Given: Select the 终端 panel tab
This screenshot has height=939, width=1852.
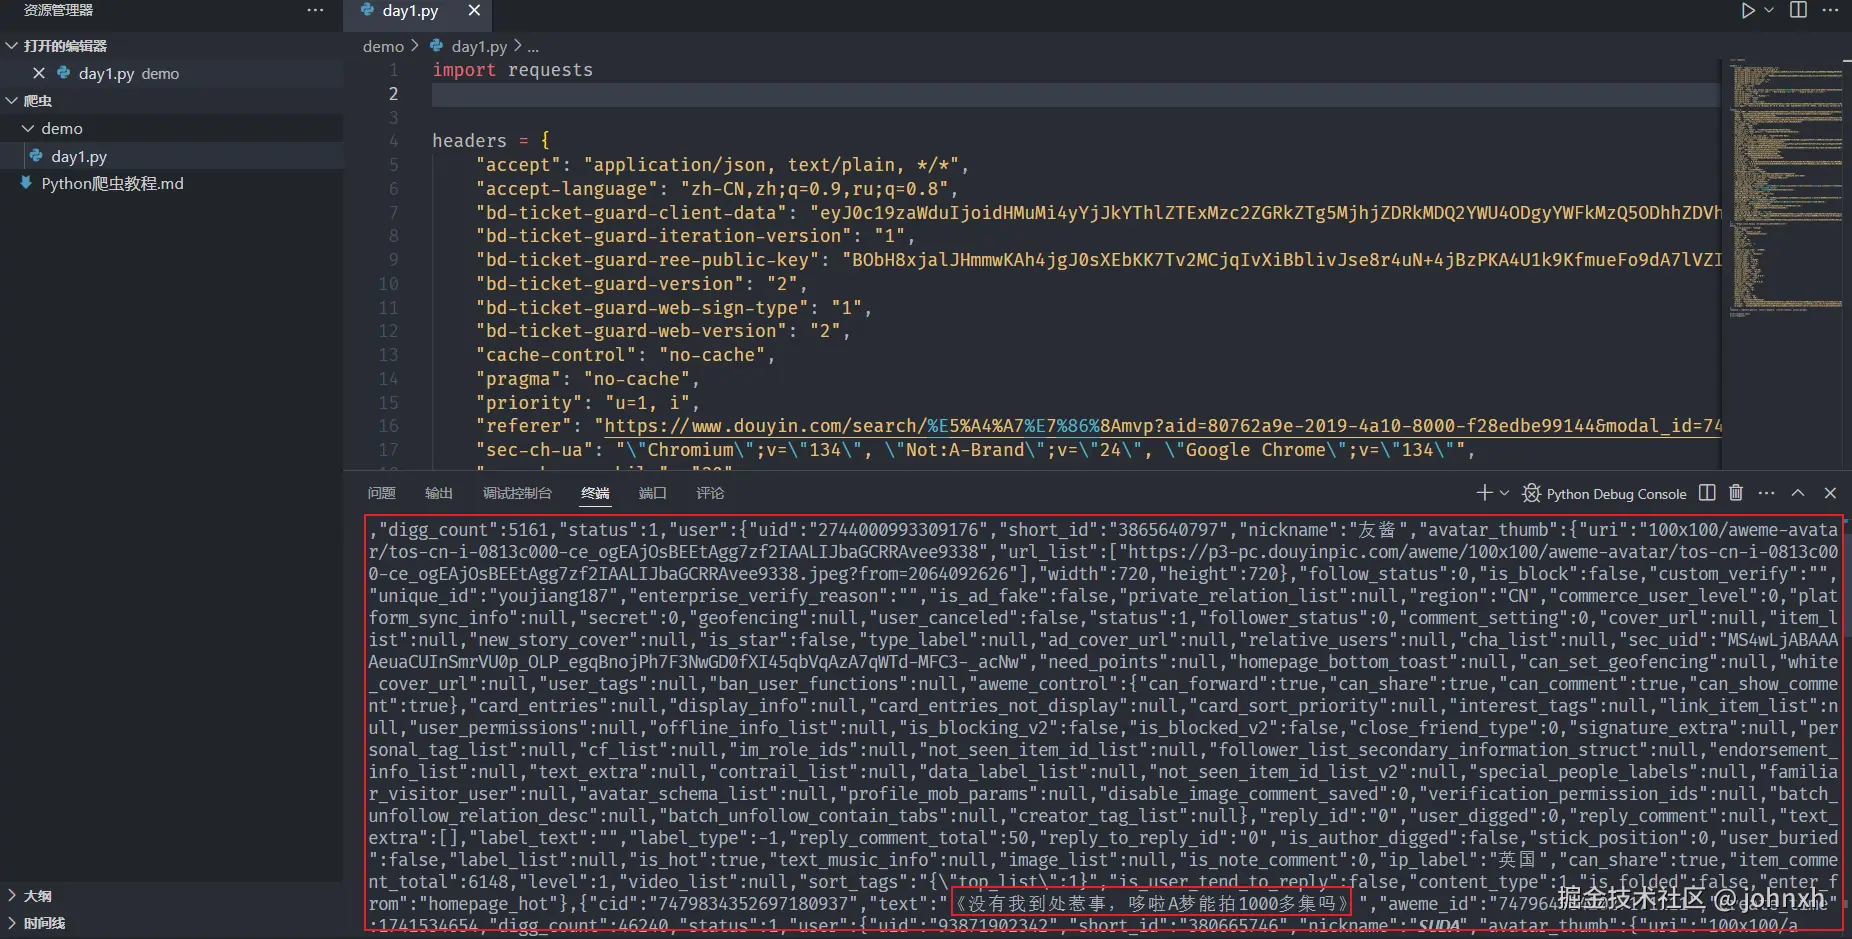Looking at the screenshot, I should pyautogui.click(x=595, y=493).
